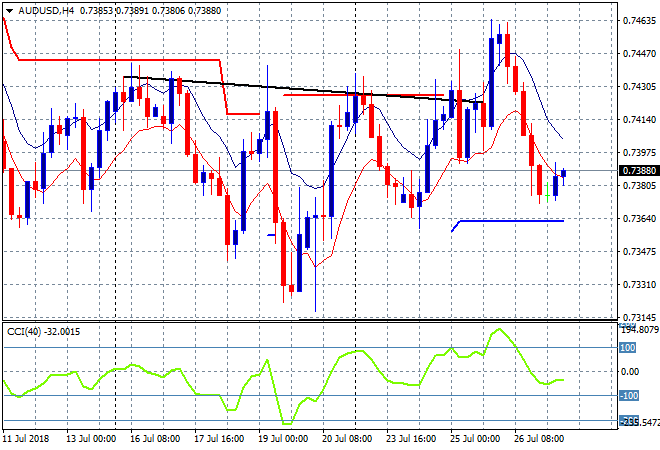Image resolution: width=660 pixels, height=450 pixels.
Task: Select the 0.74140 price axis label
Action: coord(639,120)
